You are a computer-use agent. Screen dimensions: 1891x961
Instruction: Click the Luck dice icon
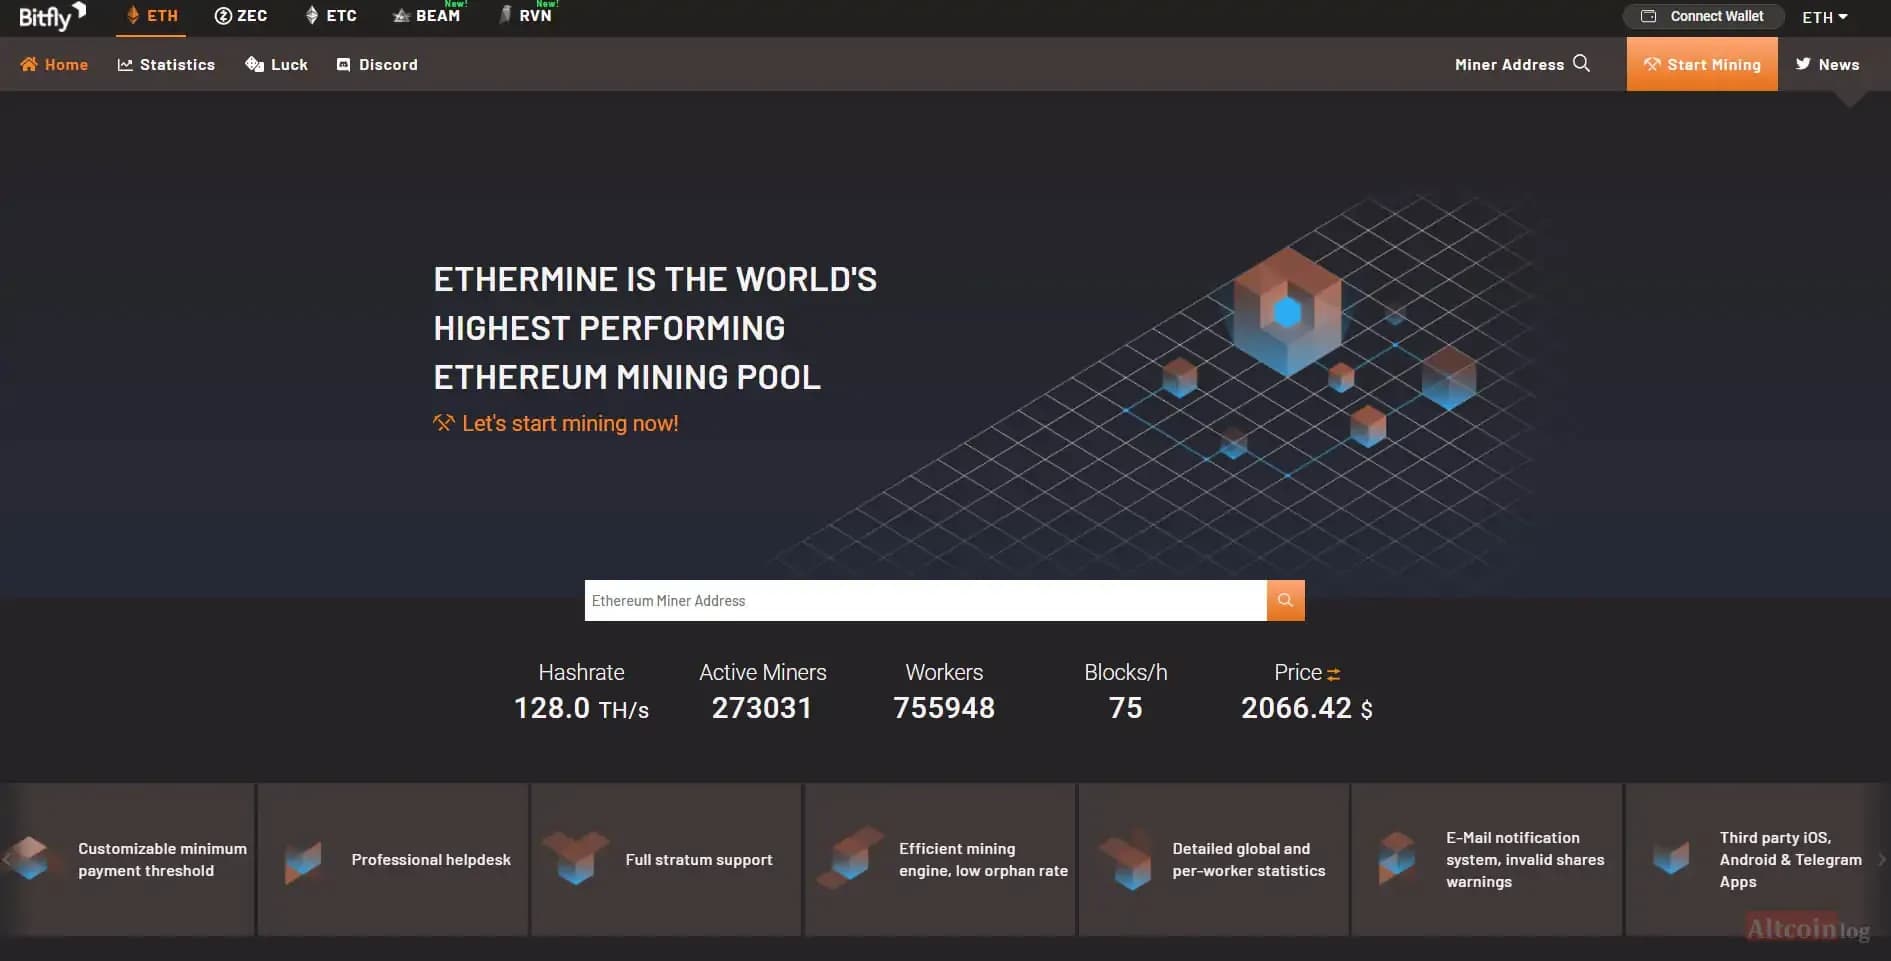coord(254,64)
